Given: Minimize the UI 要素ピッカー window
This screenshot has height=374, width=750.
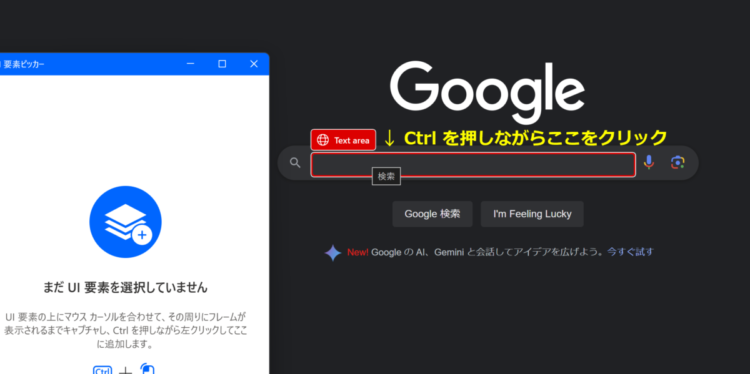Looking at the screenshot, I should (190, 64).
